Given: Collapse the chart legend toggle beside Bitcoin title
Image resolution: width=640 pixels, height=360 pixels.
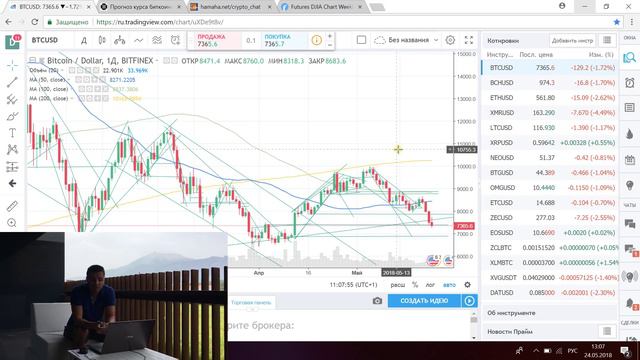Looking at the screenshot, I should 33,60.
